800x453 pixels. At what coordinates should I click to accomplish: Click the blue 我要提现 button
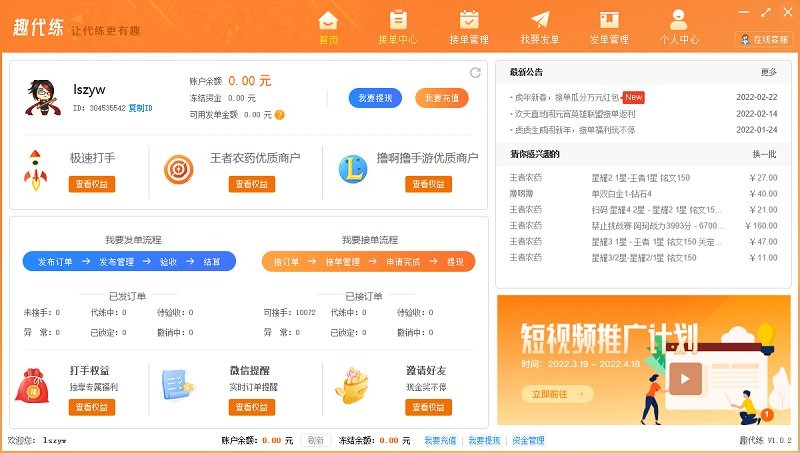pos(375,98)
